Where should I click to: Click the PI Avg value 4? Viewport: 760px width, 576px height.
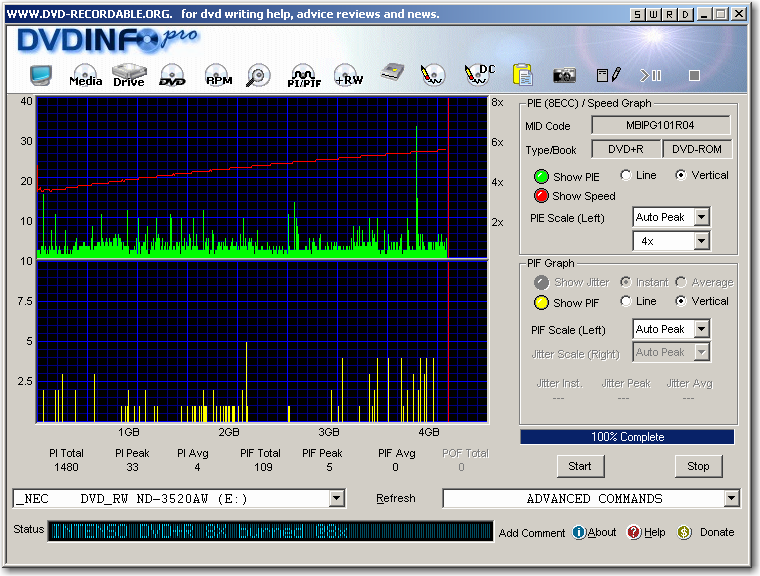click(x=197, y=467)
